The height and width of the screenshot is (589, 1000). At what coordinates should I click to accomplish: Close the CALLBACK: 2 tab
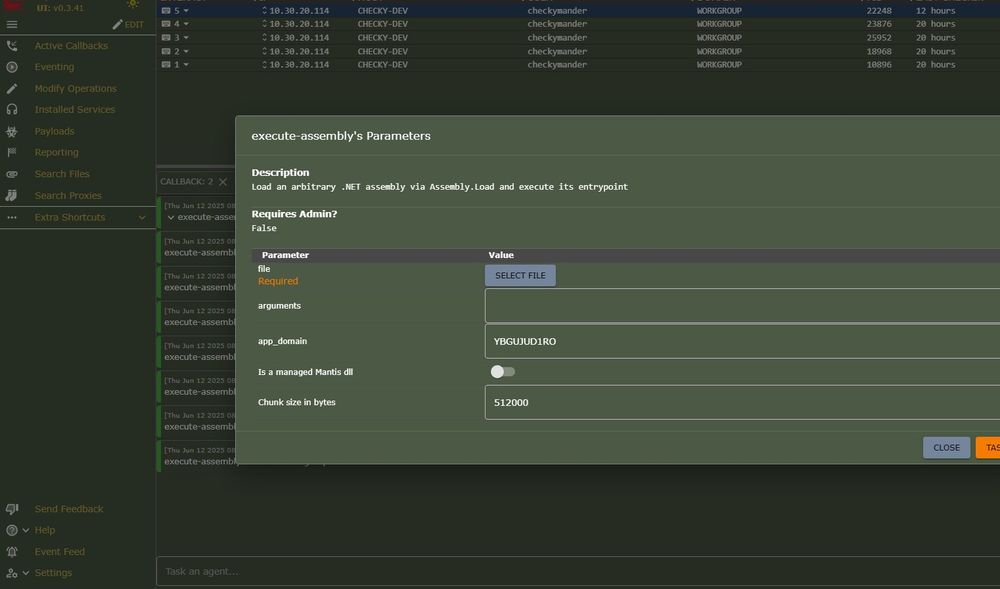click(x=223, y=182)
